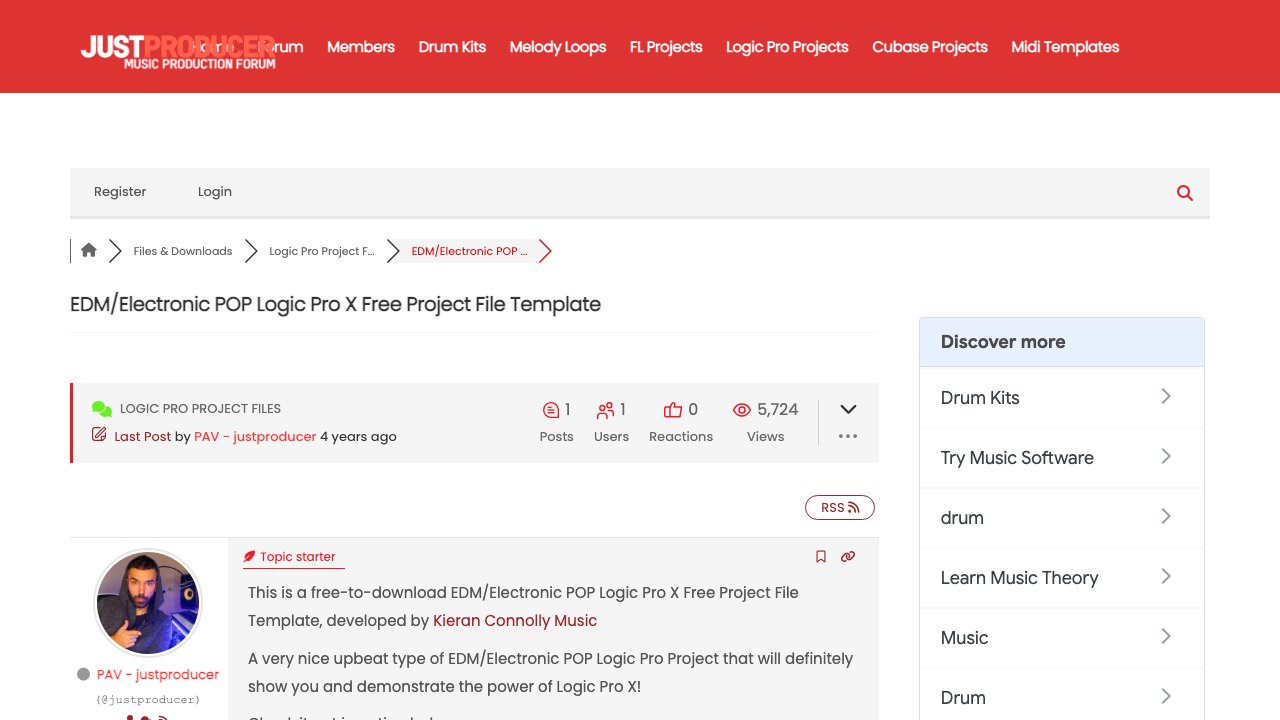Click the Views eye icon

(742, 410)
